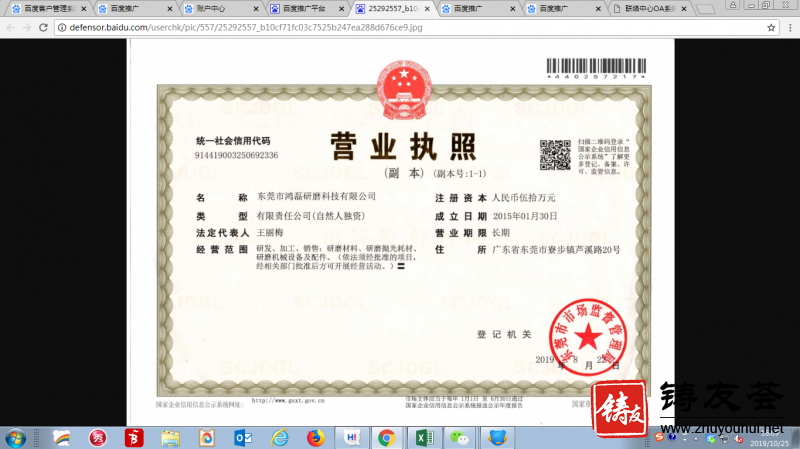The height and width of the screenshot is (449, 800).
Task: Click the 营业执照 title text
Action: point(403,146)
